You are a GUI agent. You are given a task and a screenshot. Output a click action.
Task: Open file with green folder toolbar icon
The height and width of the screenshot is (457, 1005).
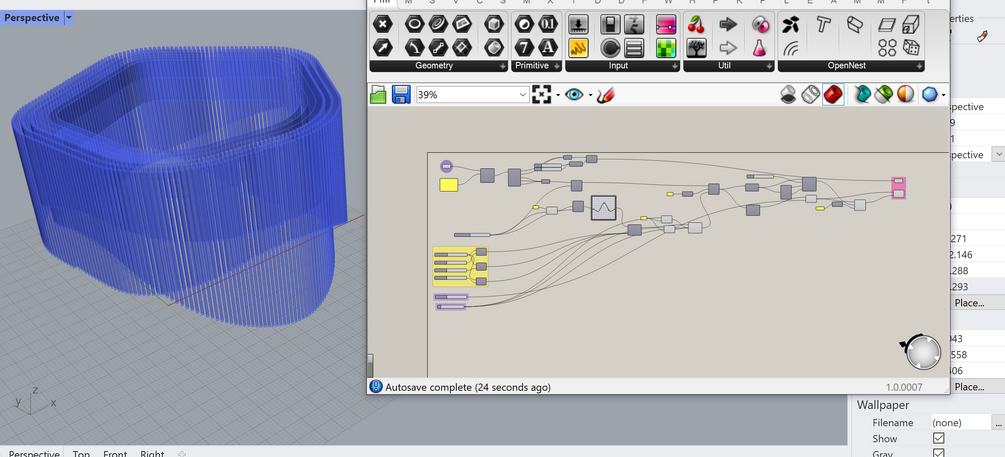point(379,95)
